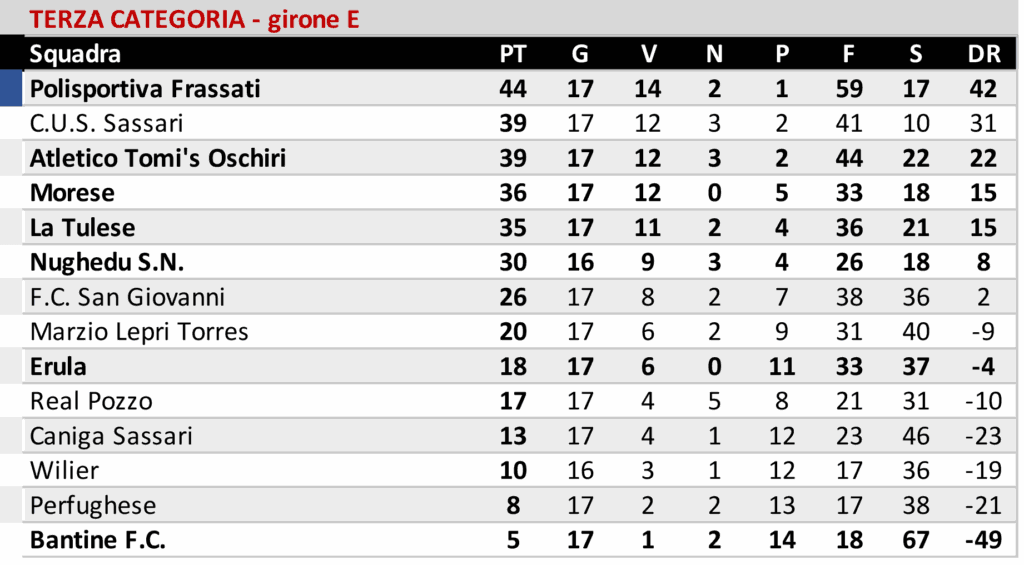Image resolution: width=1024 pixels, height=565 pixels.
Task: Select the Erula team name
Action: (x=58, y=366)
